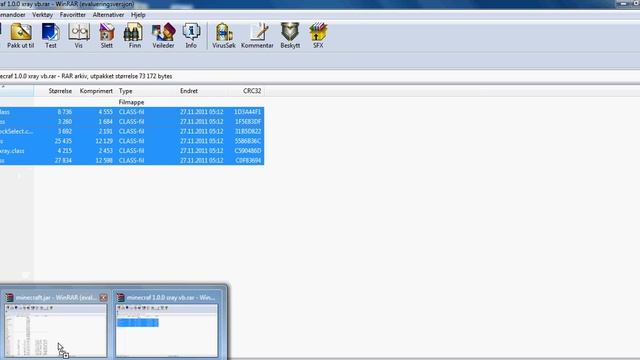640x360 pixels.
Task: Select the row with size 3 692
Action: [x=132, y=131]
